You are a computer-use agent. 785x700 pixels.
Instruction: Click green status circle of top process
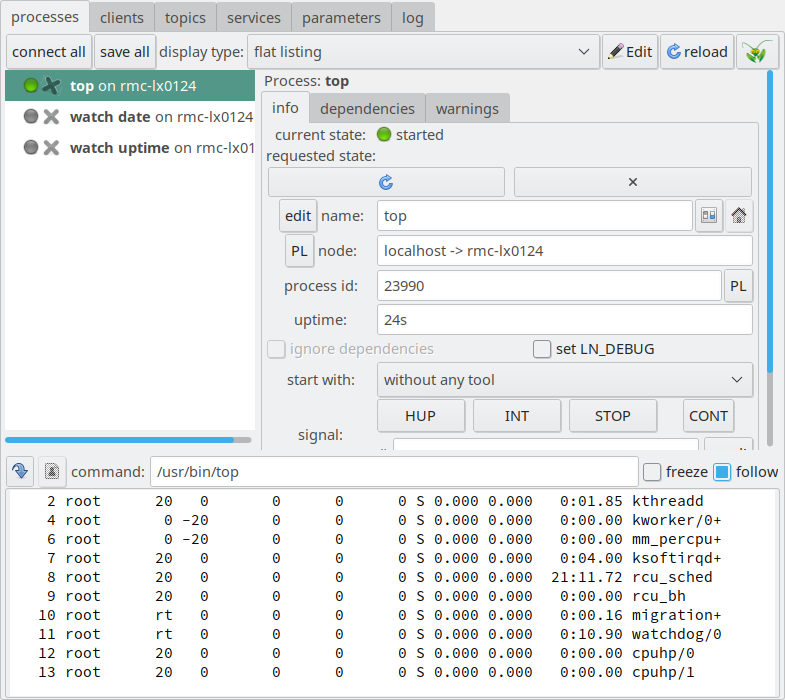pos(31,86)
